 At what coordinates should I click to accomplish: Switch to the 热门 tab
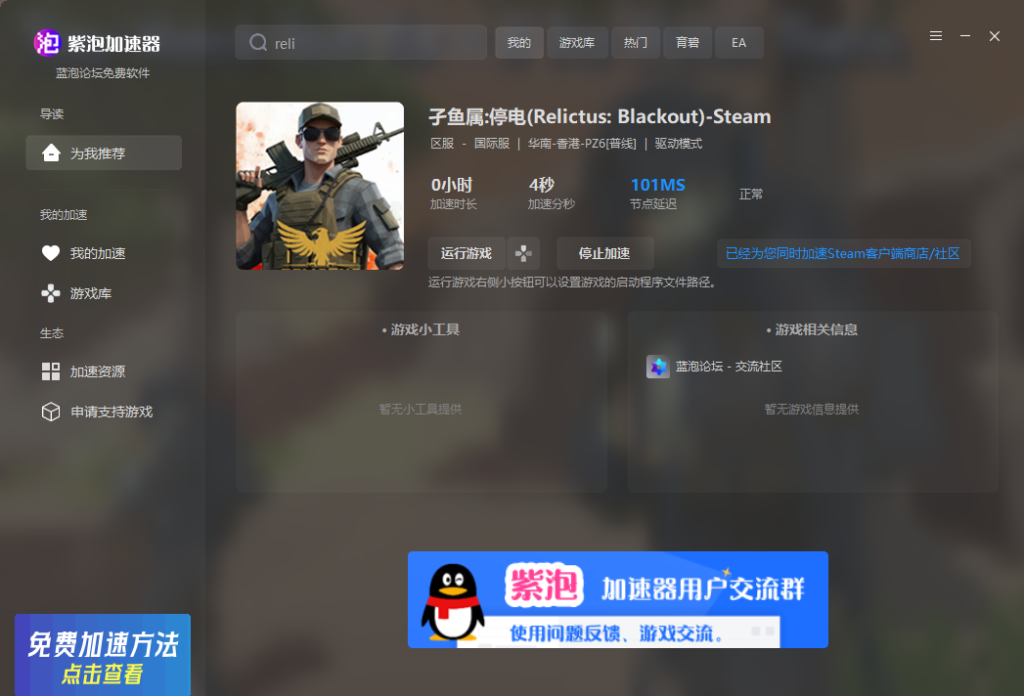(x=635, y=43)
